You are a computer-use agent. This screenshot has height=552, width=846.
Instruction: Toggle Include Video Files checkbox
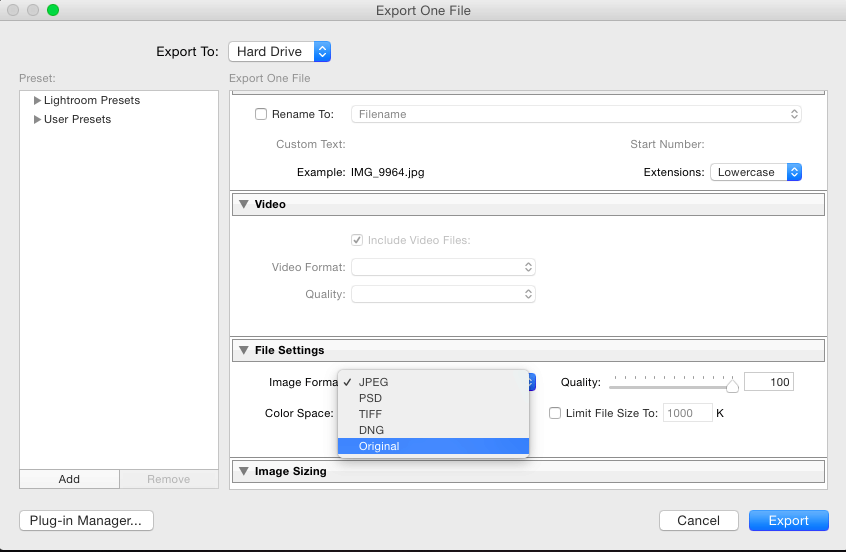357,240
